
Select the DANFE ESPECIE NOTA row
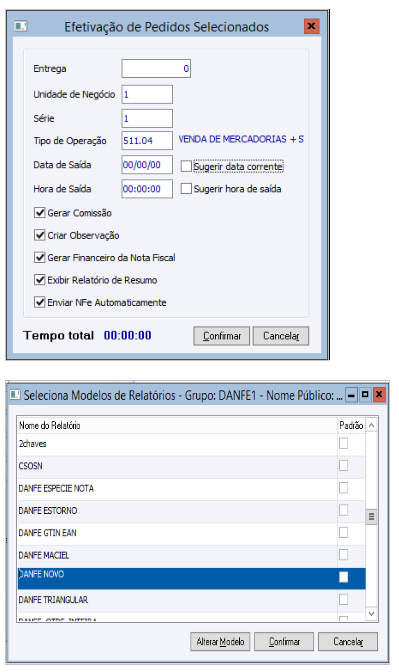[192, 489]
